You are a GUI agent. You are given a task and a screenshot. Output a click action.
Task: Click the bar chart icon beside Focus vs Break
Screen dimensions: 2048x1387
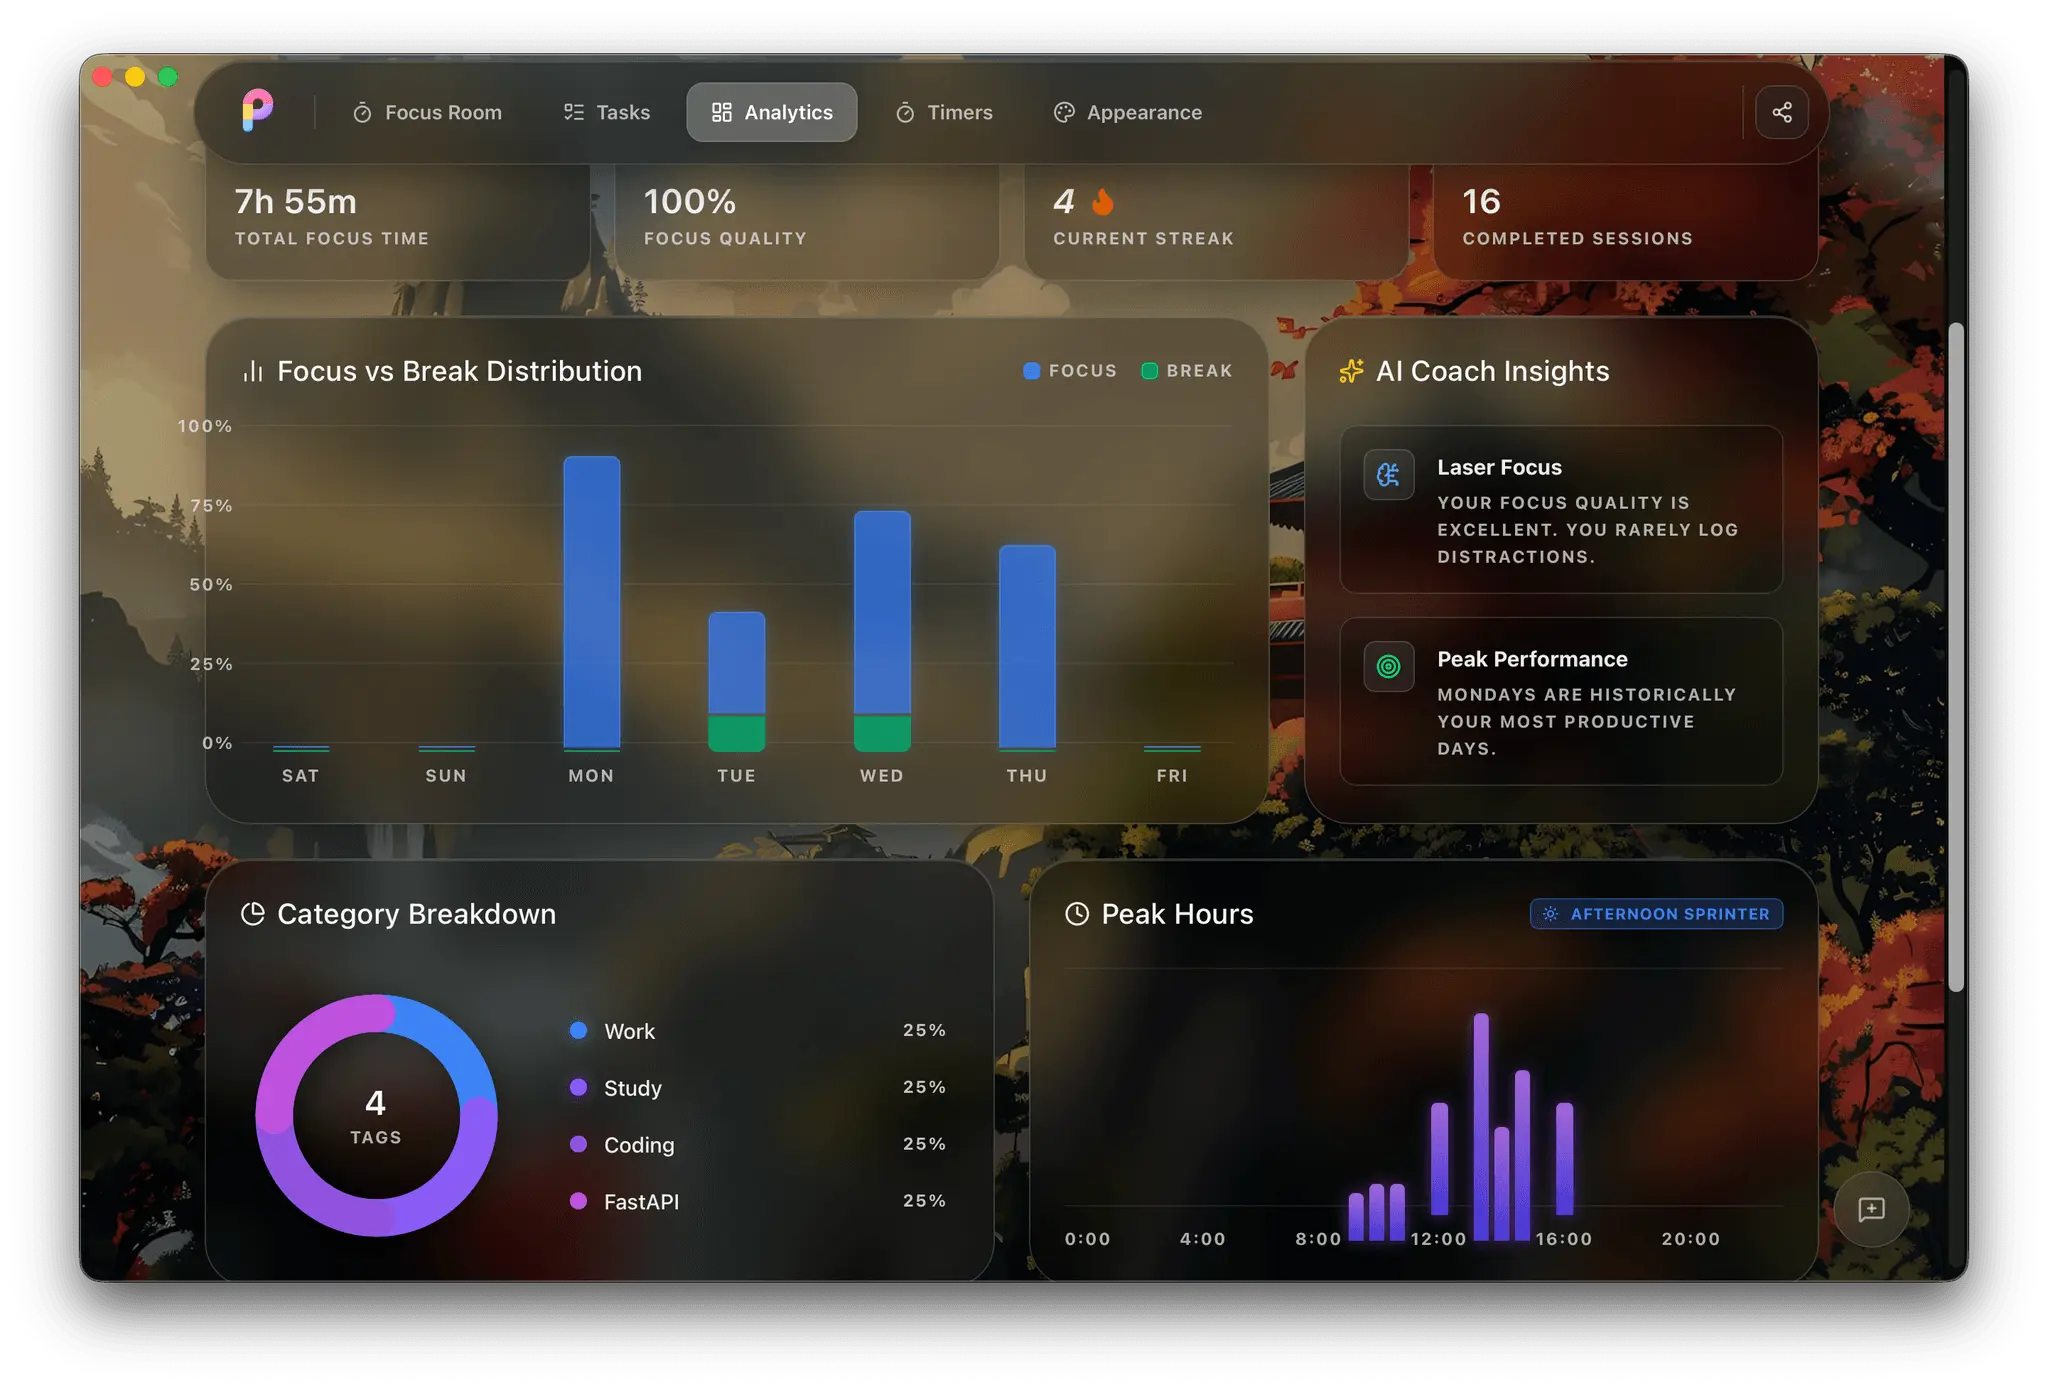pos(253,371)
